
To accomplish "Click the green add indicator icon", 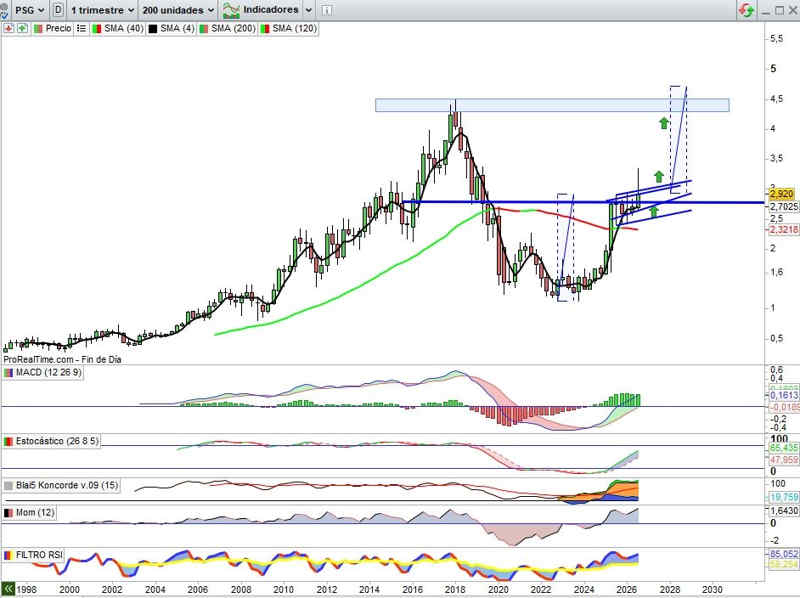I will 22,29.
